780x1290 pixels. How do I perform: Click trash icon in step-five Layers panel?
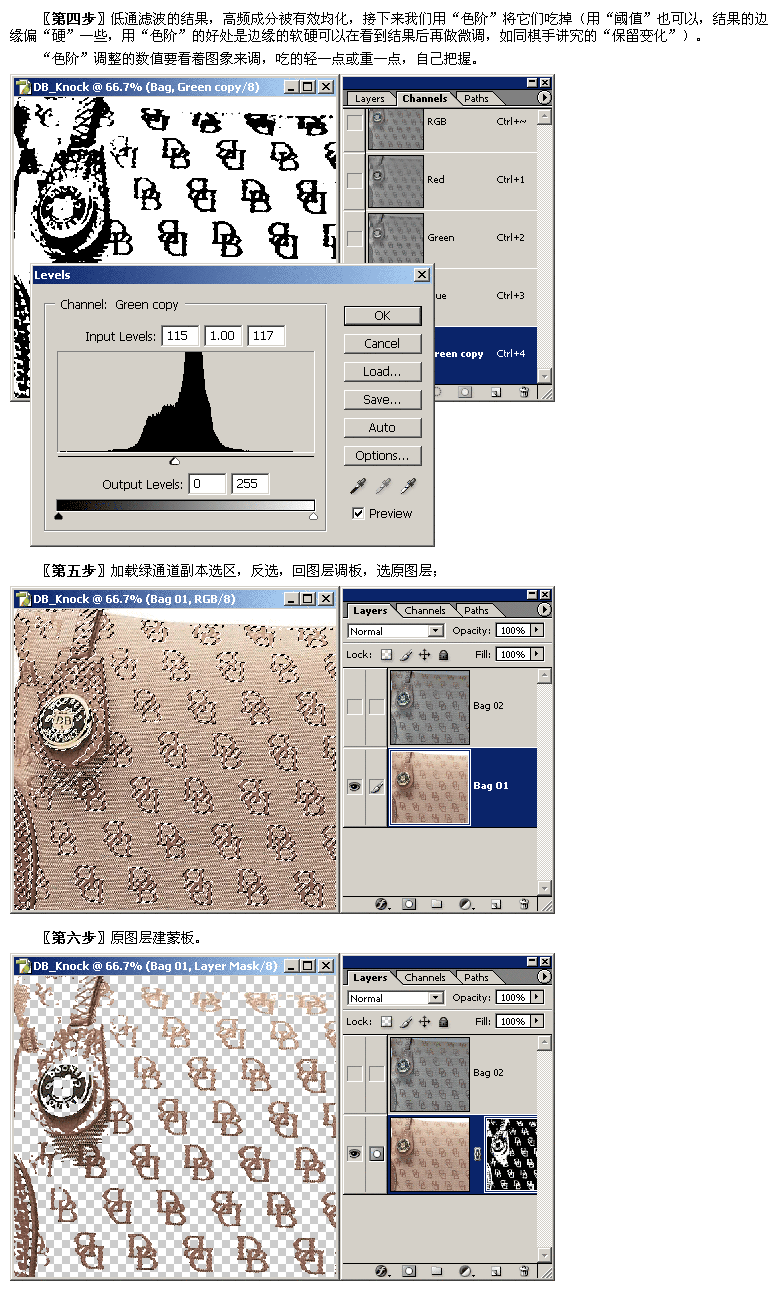click(524, 904)
